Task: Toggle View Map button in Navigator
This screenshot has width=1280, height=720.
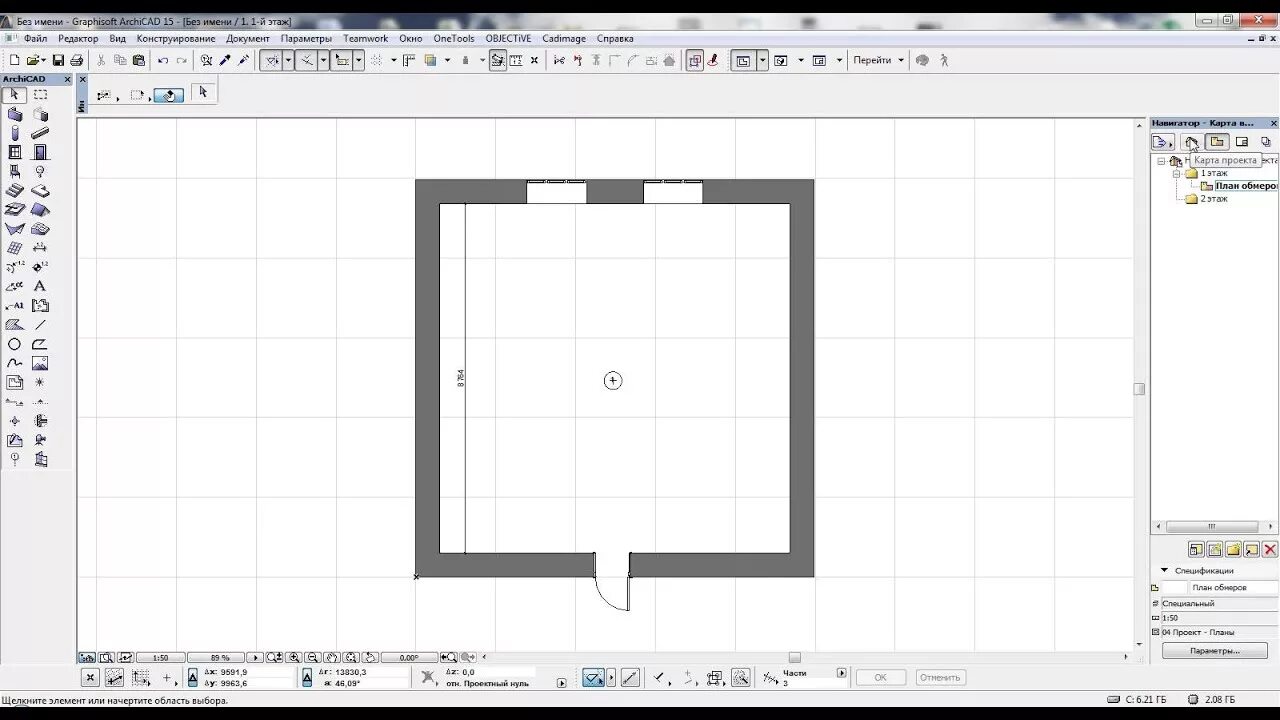Action: pos(1217,142)
